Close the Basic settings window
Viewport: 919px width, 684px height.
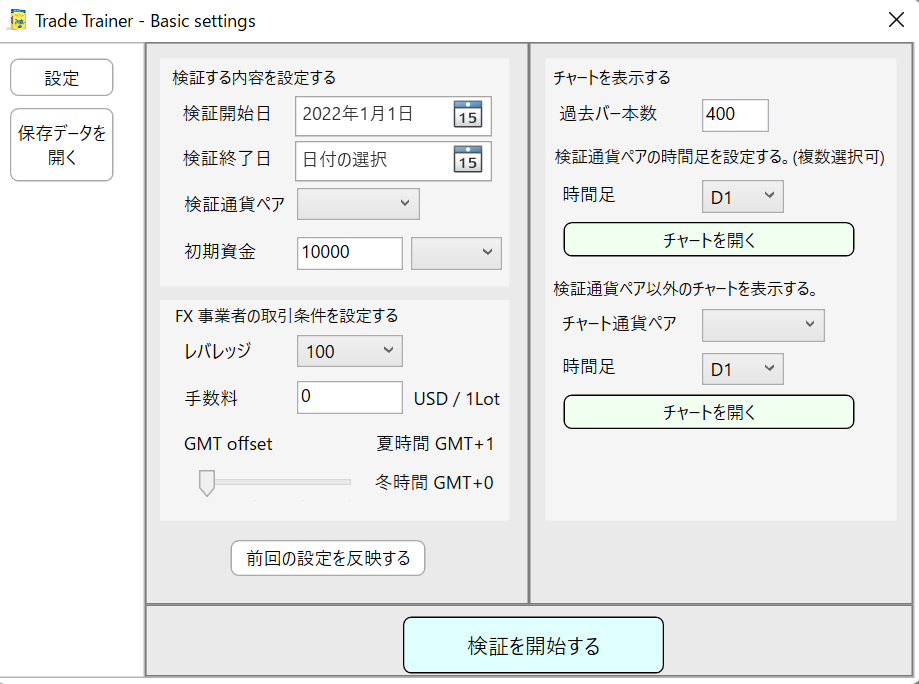896,20
